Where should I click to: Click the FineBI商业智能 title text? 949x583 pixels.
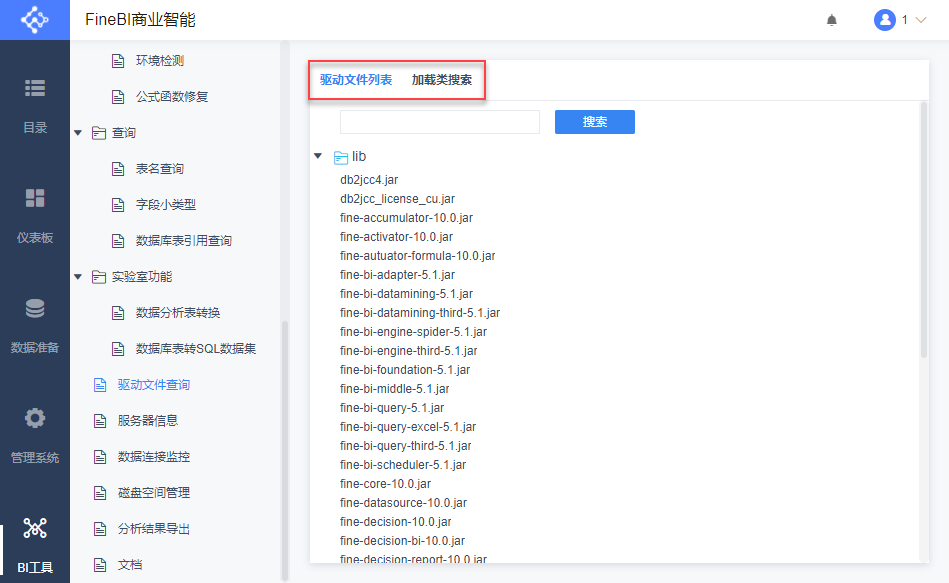[140, 20]
